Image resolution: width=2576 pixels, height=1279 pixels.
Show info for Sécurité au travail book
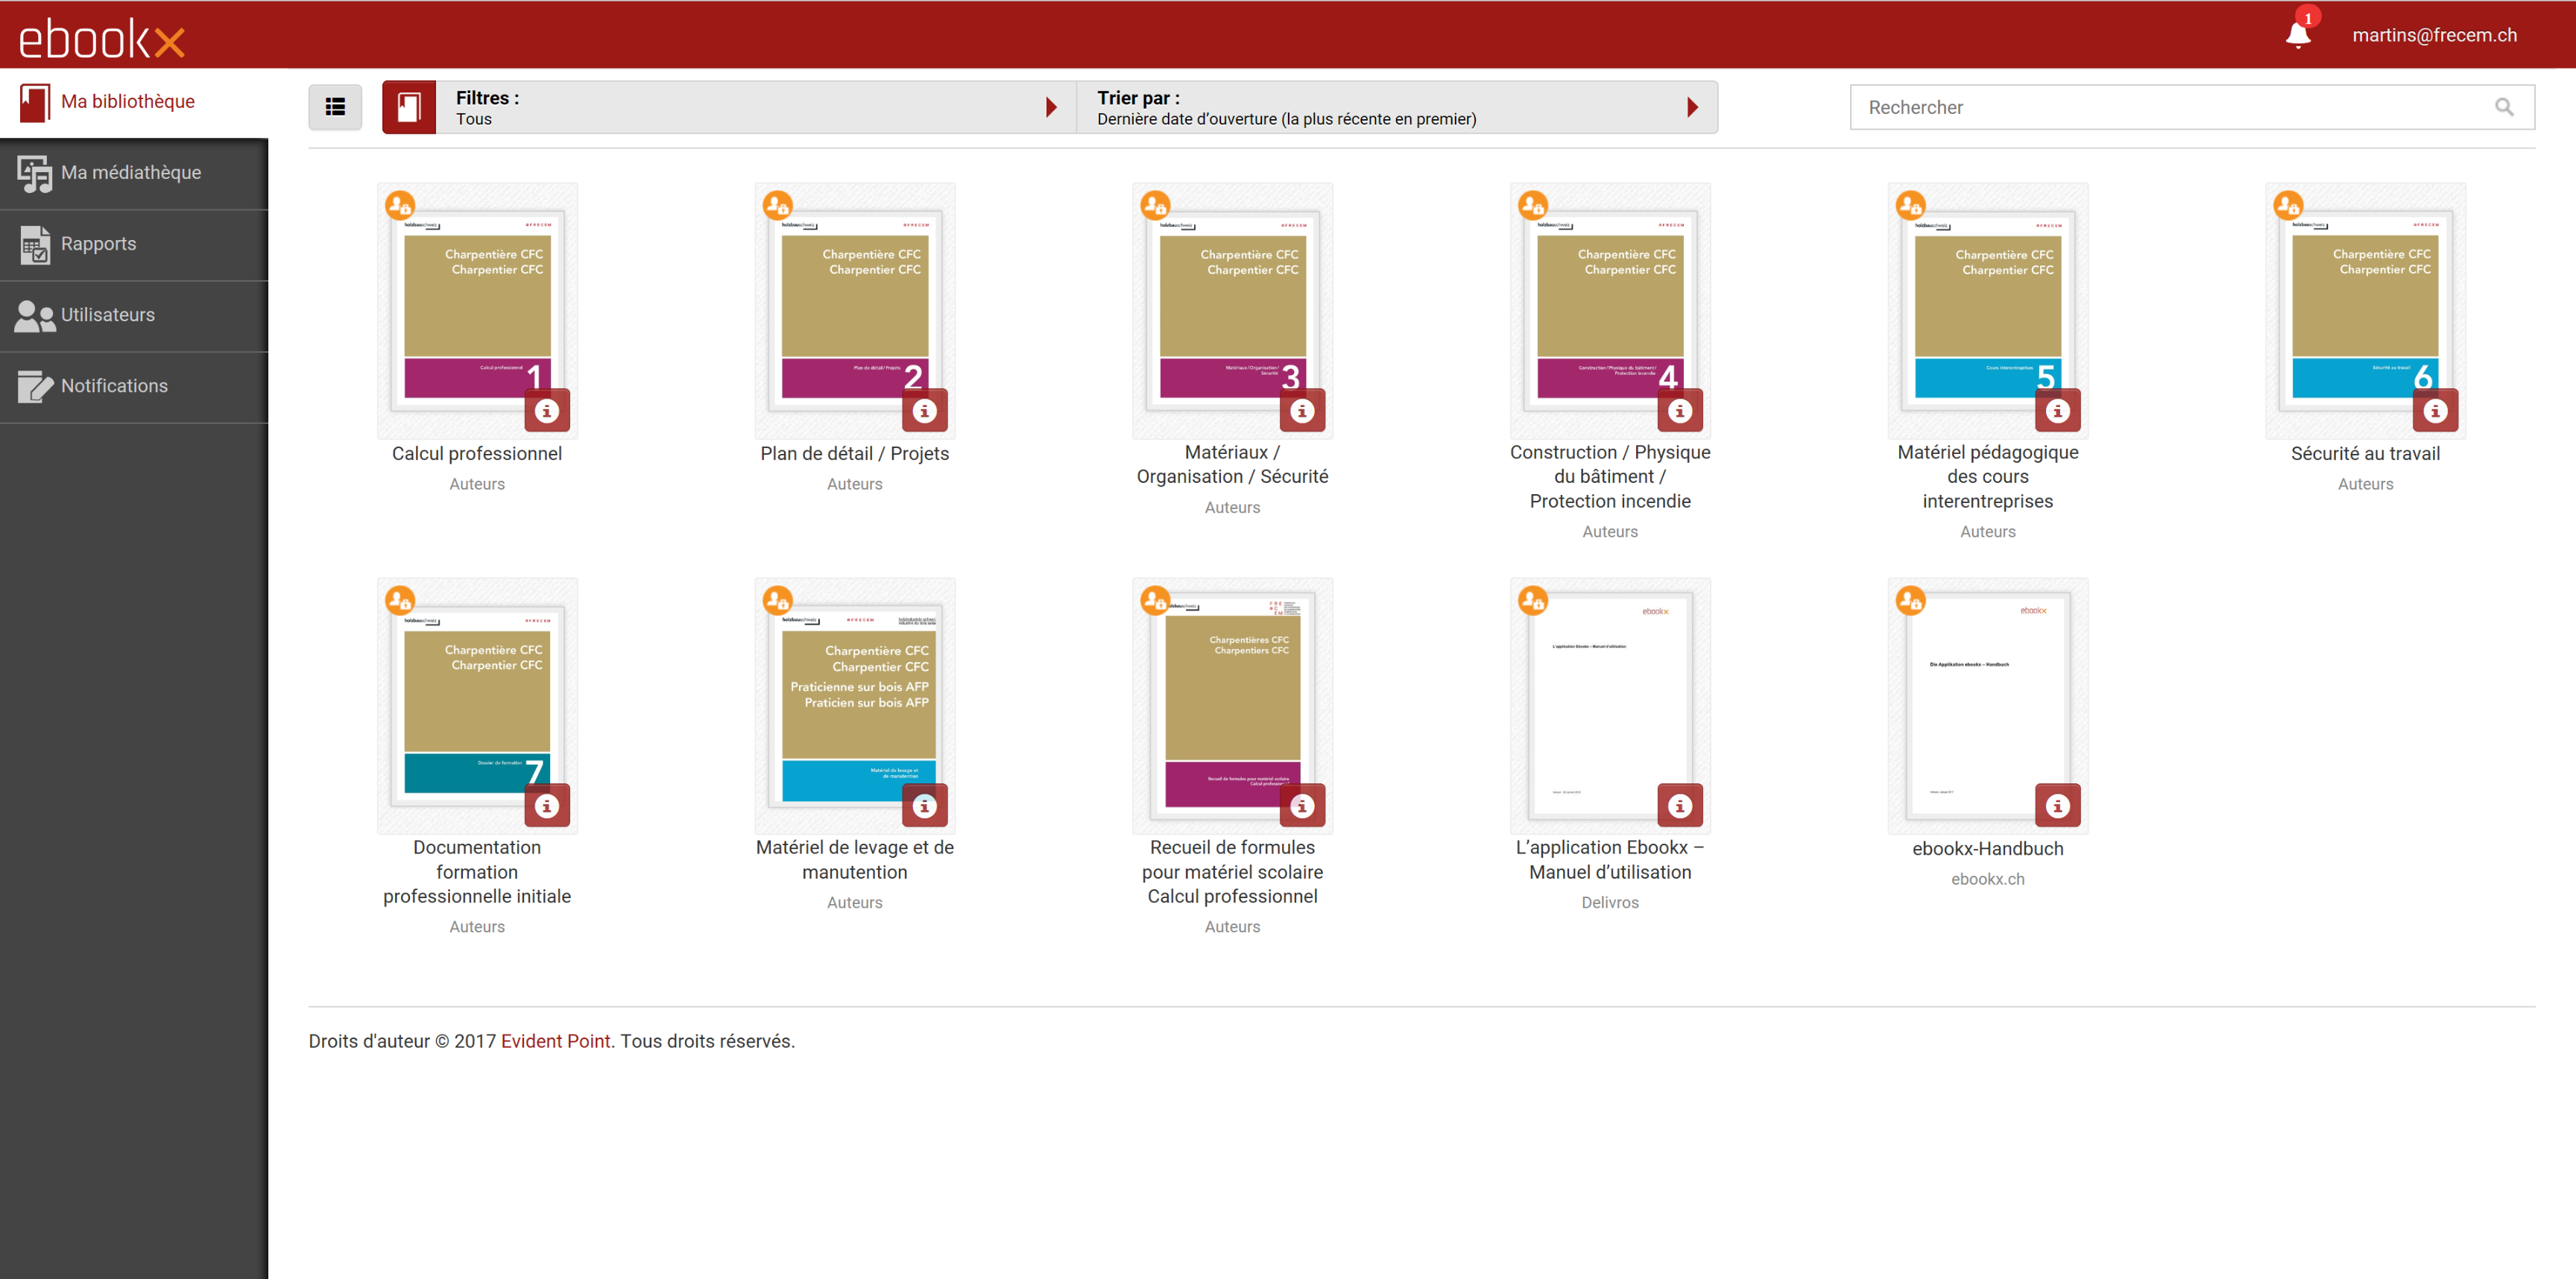2435,410
